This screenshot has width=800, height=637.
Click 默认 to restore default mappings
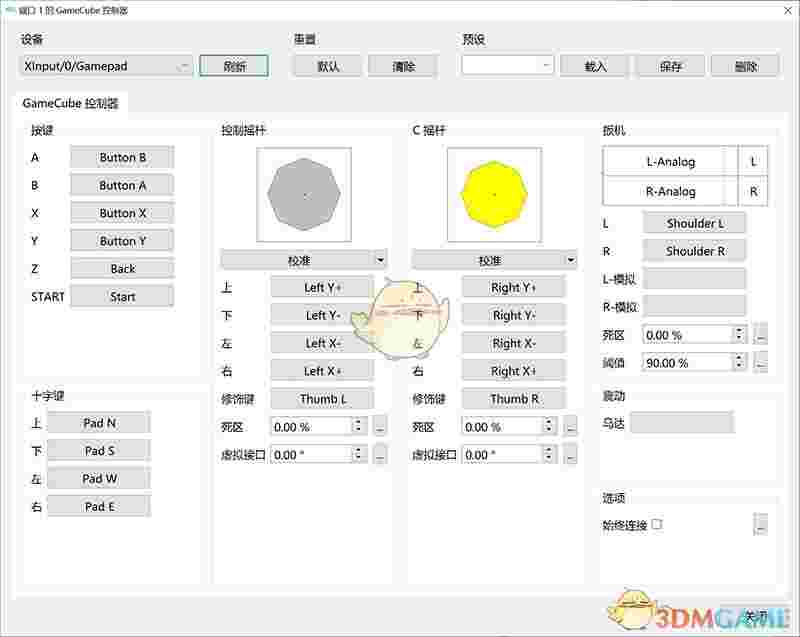(326, 65)
